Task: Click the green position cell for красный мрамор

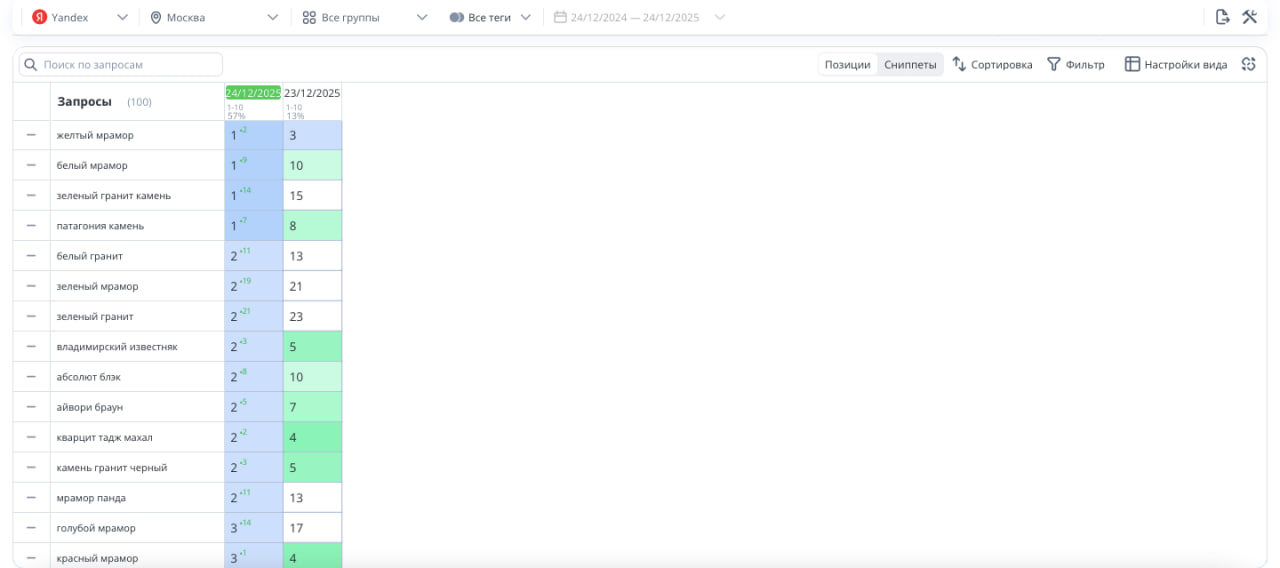Action: (x=312, y=557)
